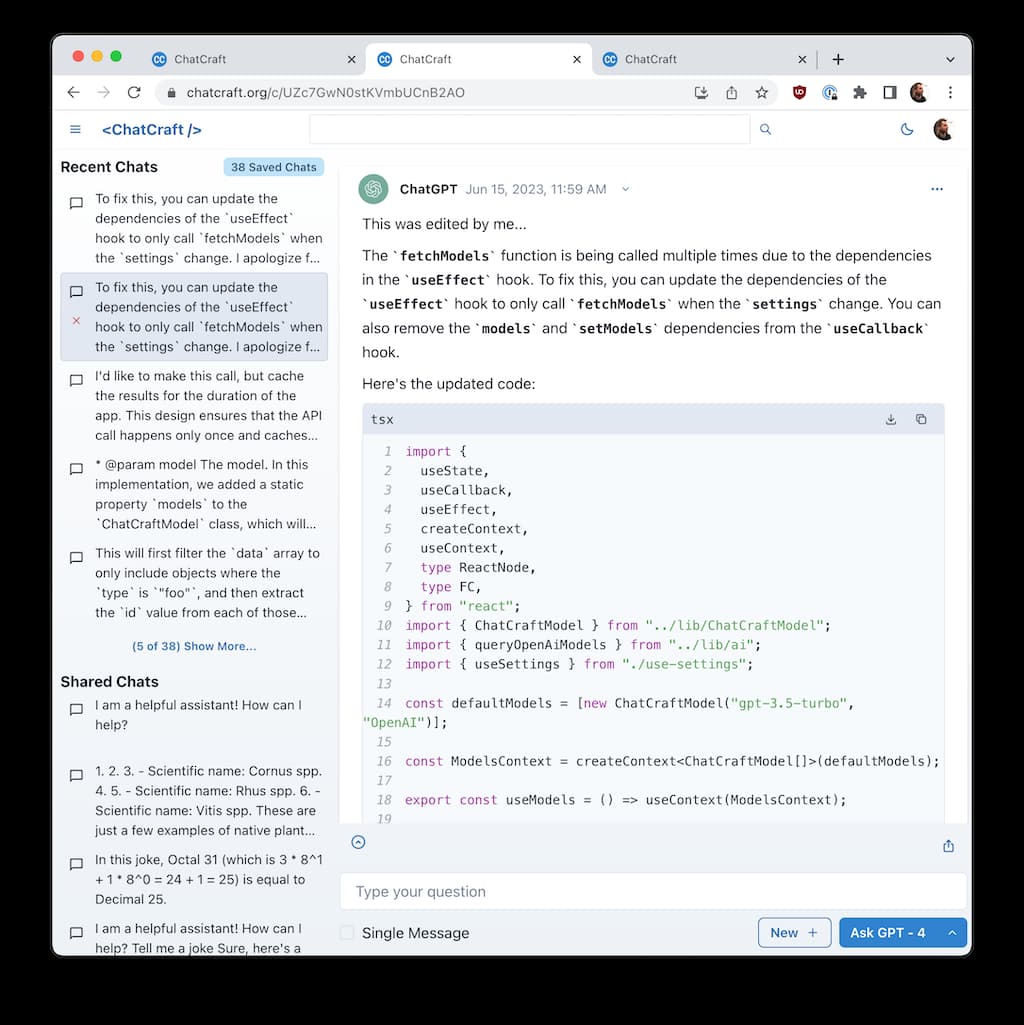Image resolution: width=1024 pixels, height=1025 pixels.
Task: Enable the Single Message checkbox
Action: click(x=347, y=933)
